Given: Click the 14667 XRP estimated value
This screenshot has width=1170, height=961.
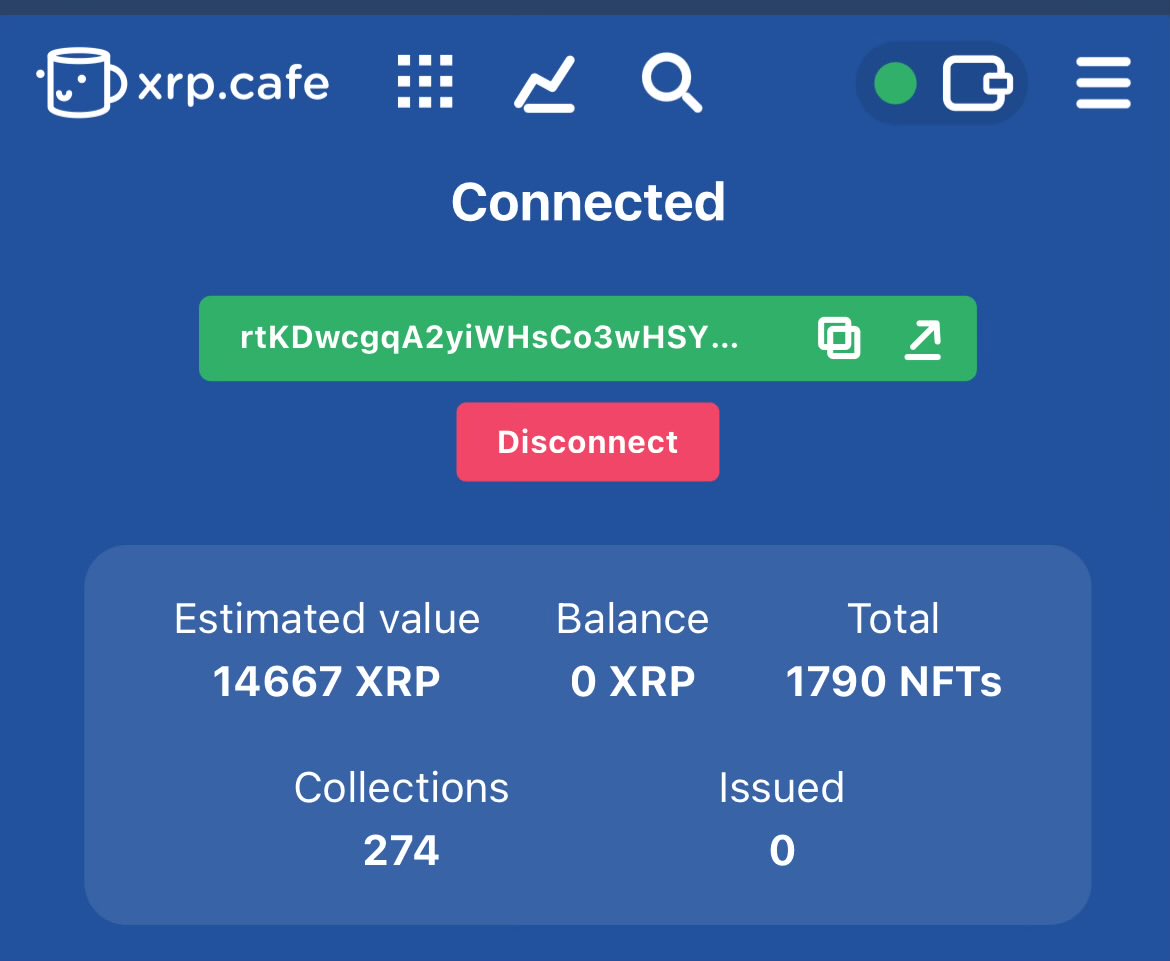Looking at the screenshot, I should pyautogui.click(x=327, y=681).
